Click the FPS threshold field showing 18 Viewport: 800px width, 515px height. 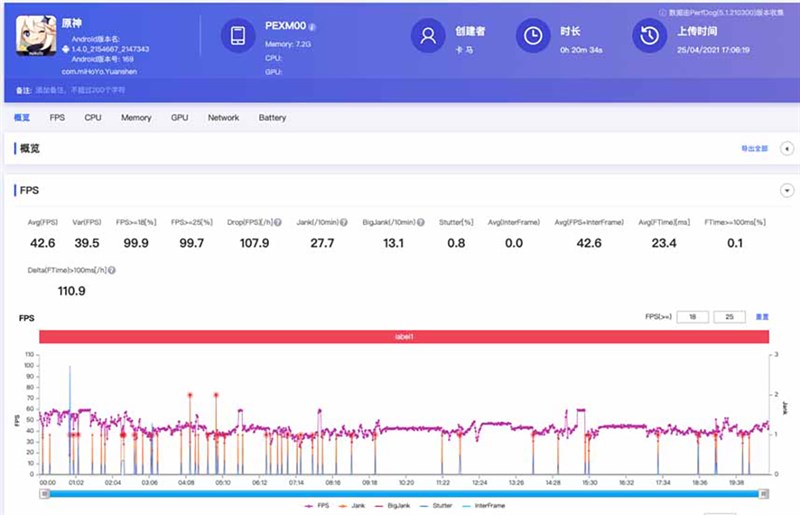692,317
